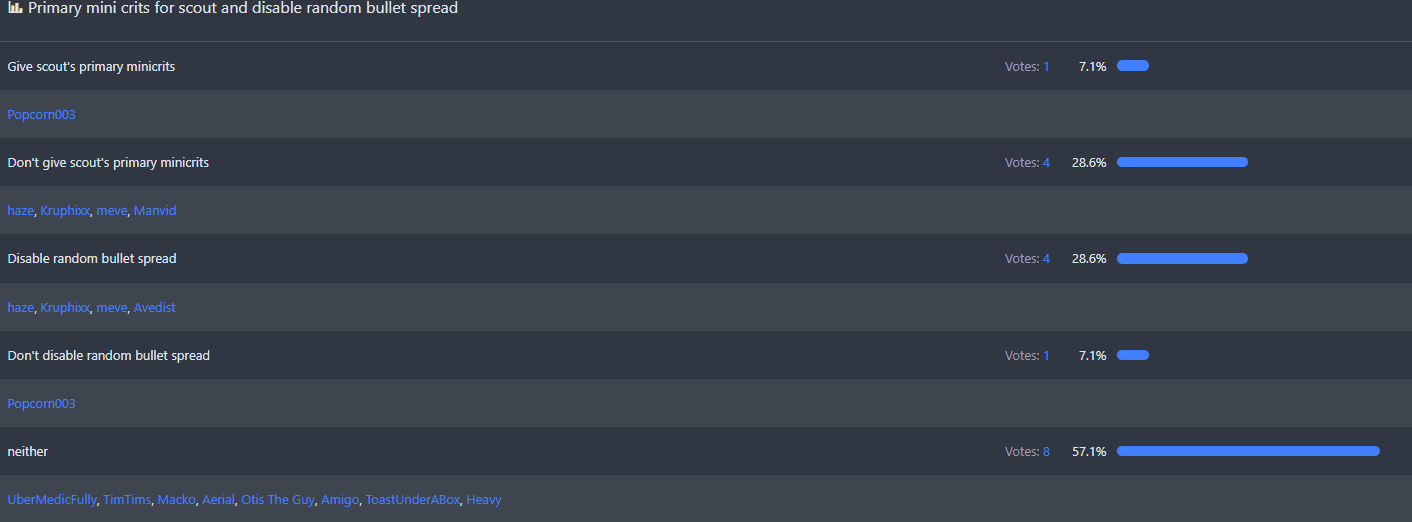1412x522 pixels.
Task: Click the "neither" poll option label
Action: (x=28, y=452)
